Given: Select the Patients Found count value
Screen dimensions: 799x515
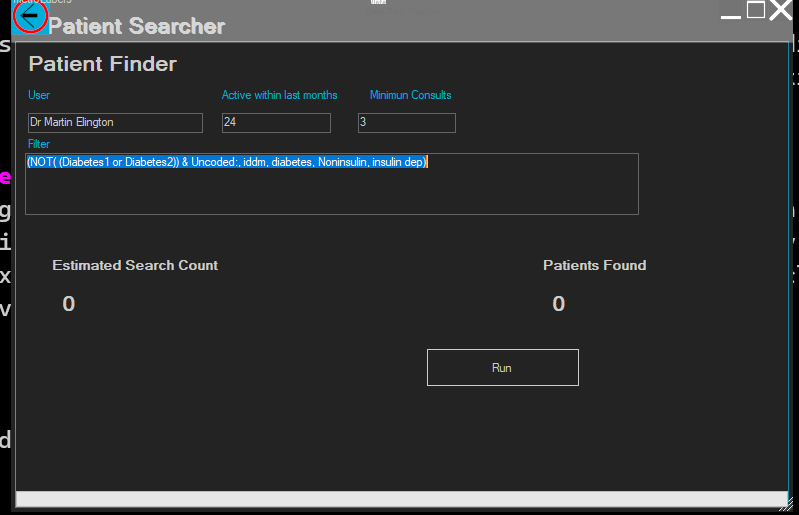Looking at the screenshot, I should click(x=558, y=304).
